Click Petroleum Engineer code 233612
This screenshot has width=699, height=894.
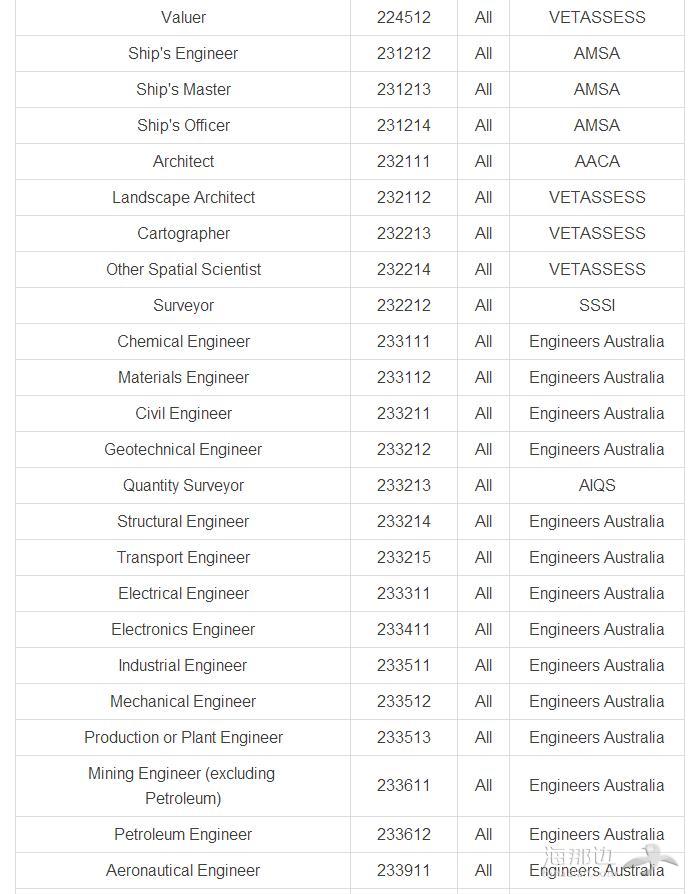pos(404,834)
